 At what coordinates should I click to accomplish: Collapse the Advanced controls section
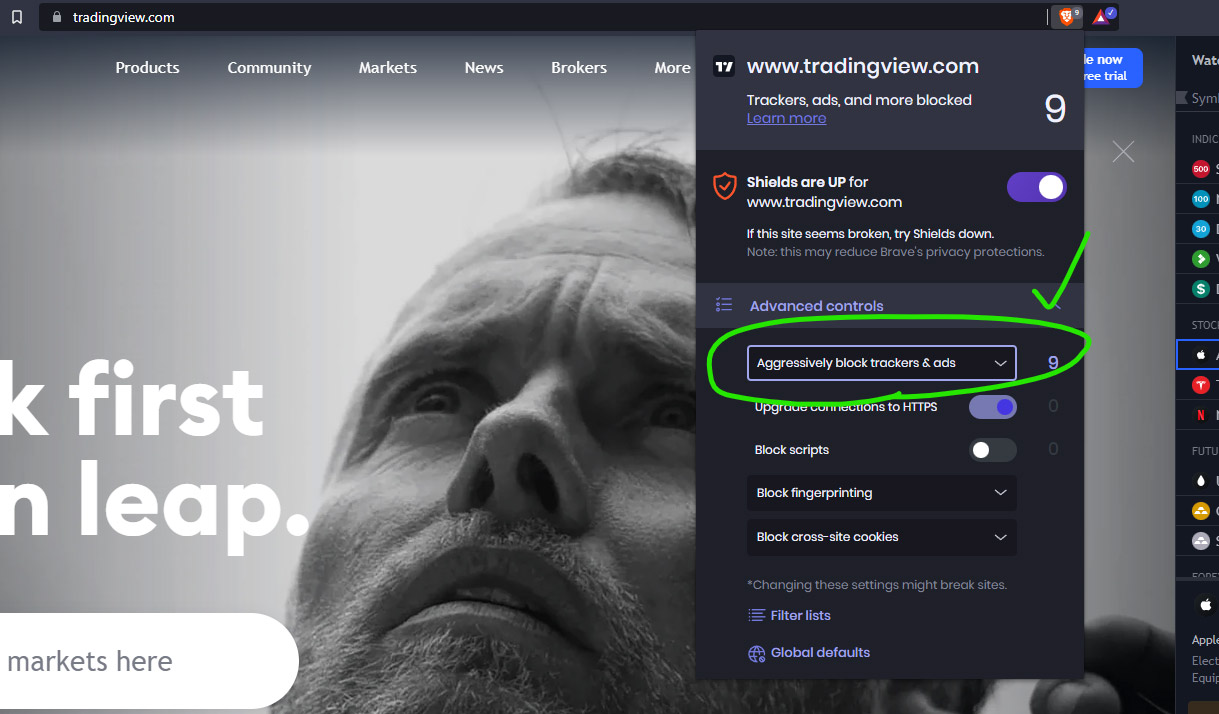tap(890, 305)
